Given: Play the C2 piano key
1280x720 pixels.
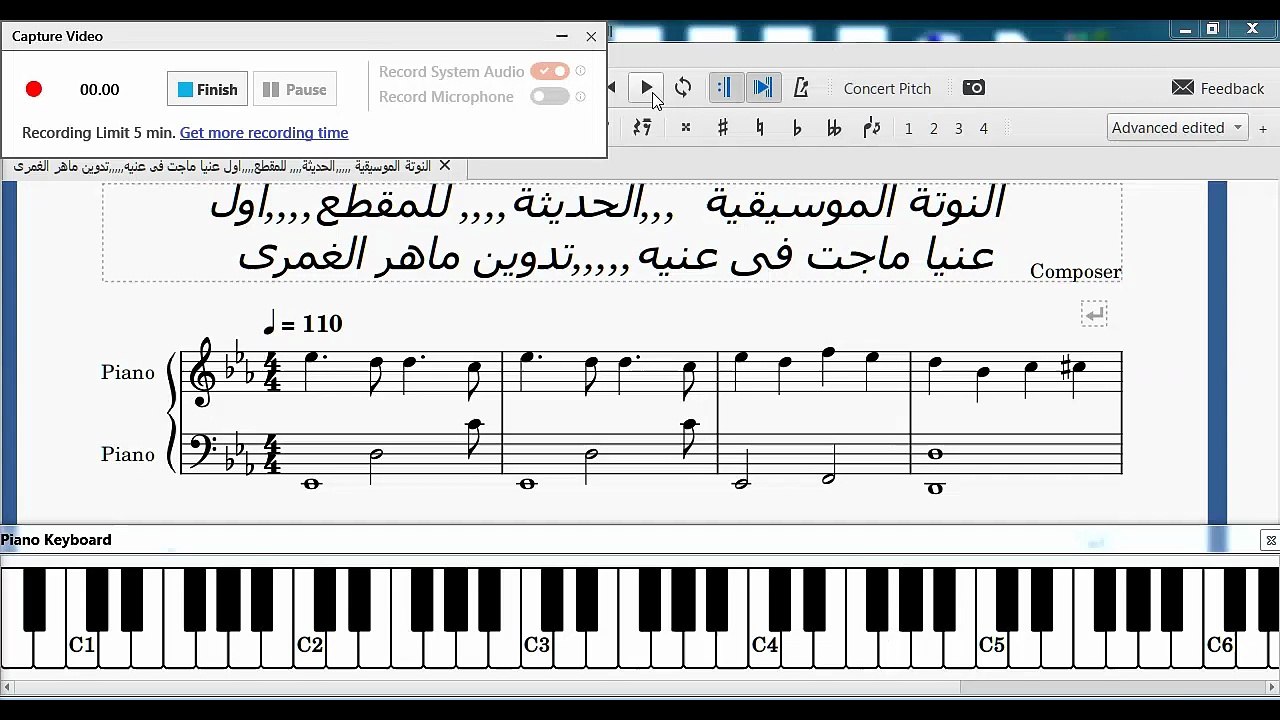Looking at the screenshot, I should (x=310, y=645).
